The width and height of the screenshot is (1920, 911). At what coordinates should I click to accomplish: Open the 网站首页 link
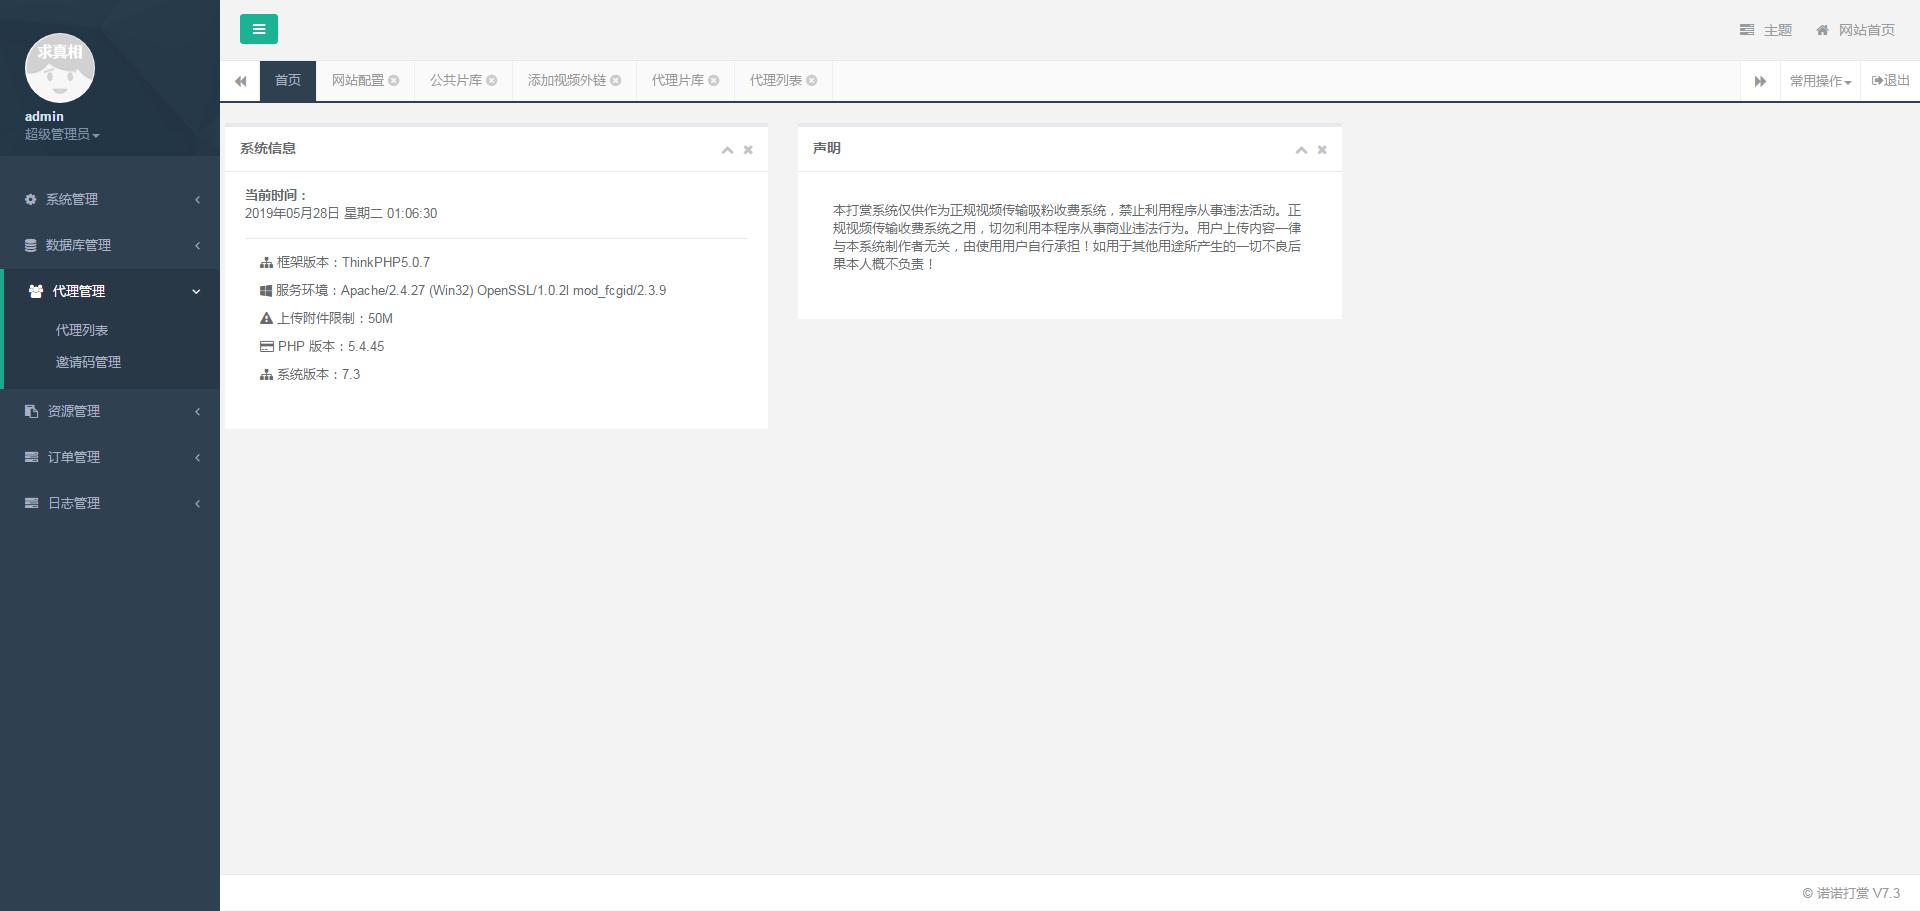point(1856,30)
